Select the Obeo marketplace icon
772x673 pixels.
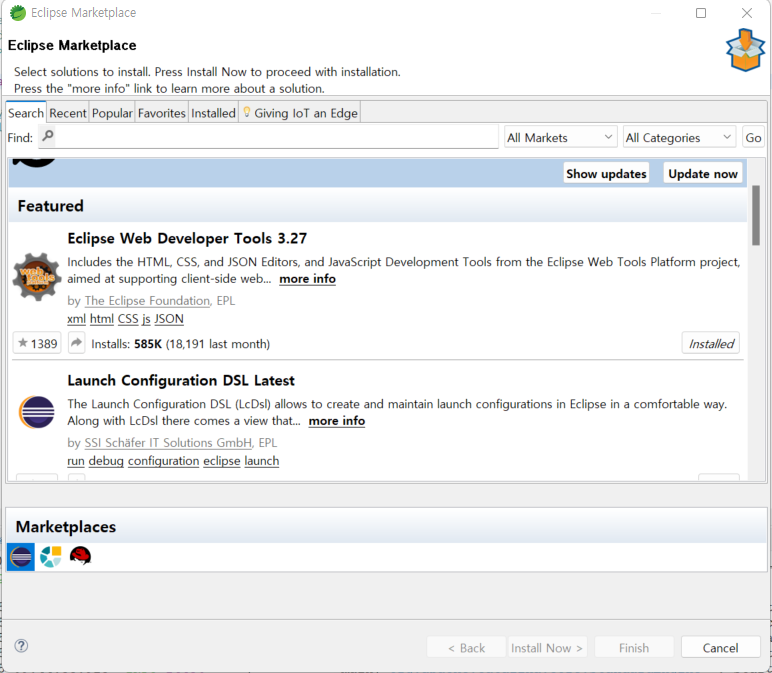(51, 557)
